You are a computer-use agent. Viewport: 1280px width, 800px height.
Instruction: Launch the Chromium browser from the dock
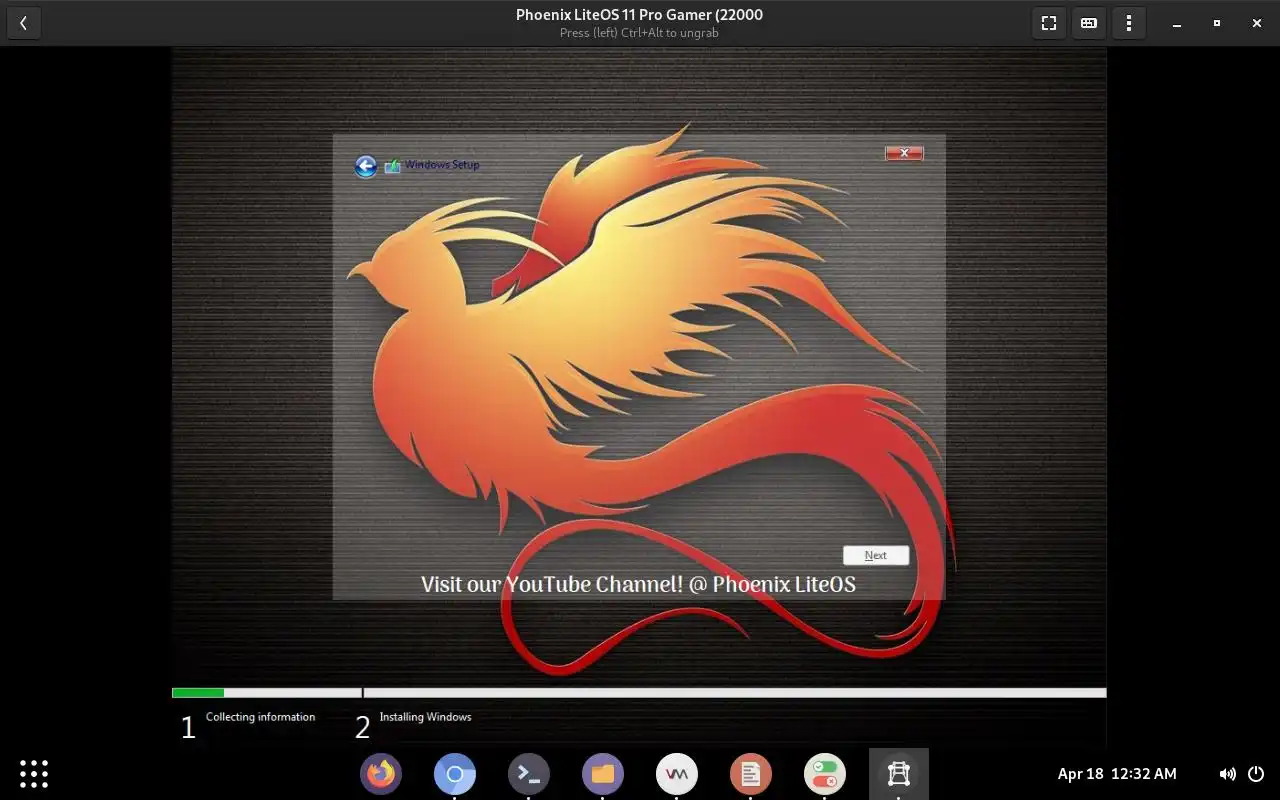coord(455,774)
